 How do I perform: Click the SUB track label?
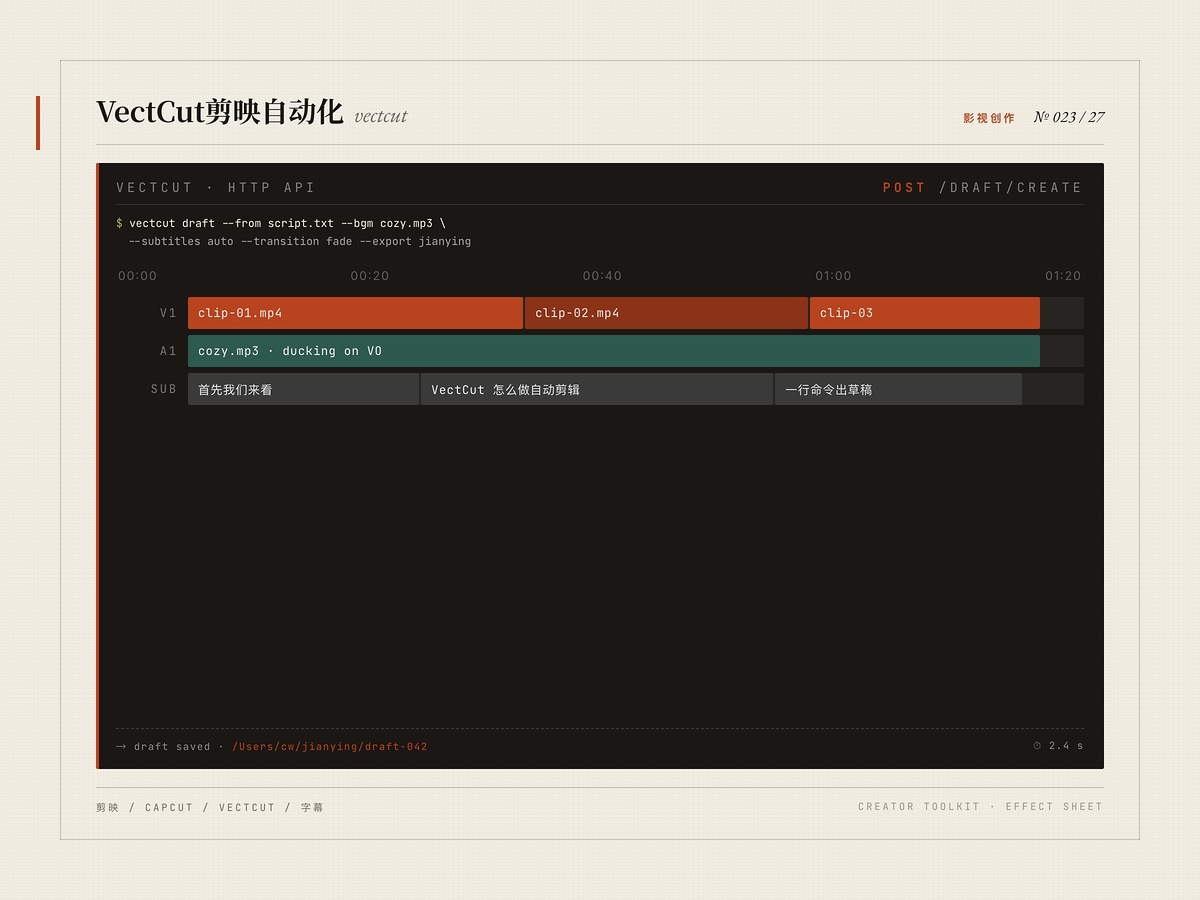coord(164,389)
